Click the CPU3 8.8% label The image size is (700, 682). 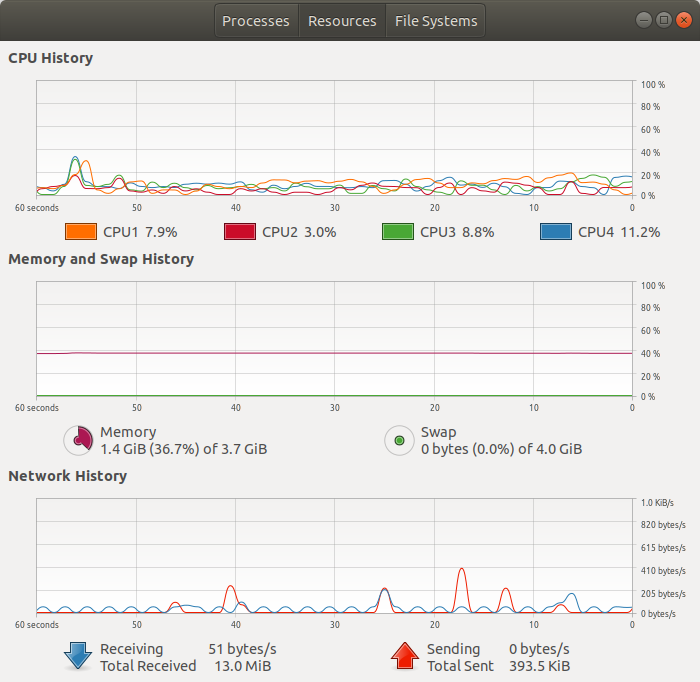pos(457,232)
